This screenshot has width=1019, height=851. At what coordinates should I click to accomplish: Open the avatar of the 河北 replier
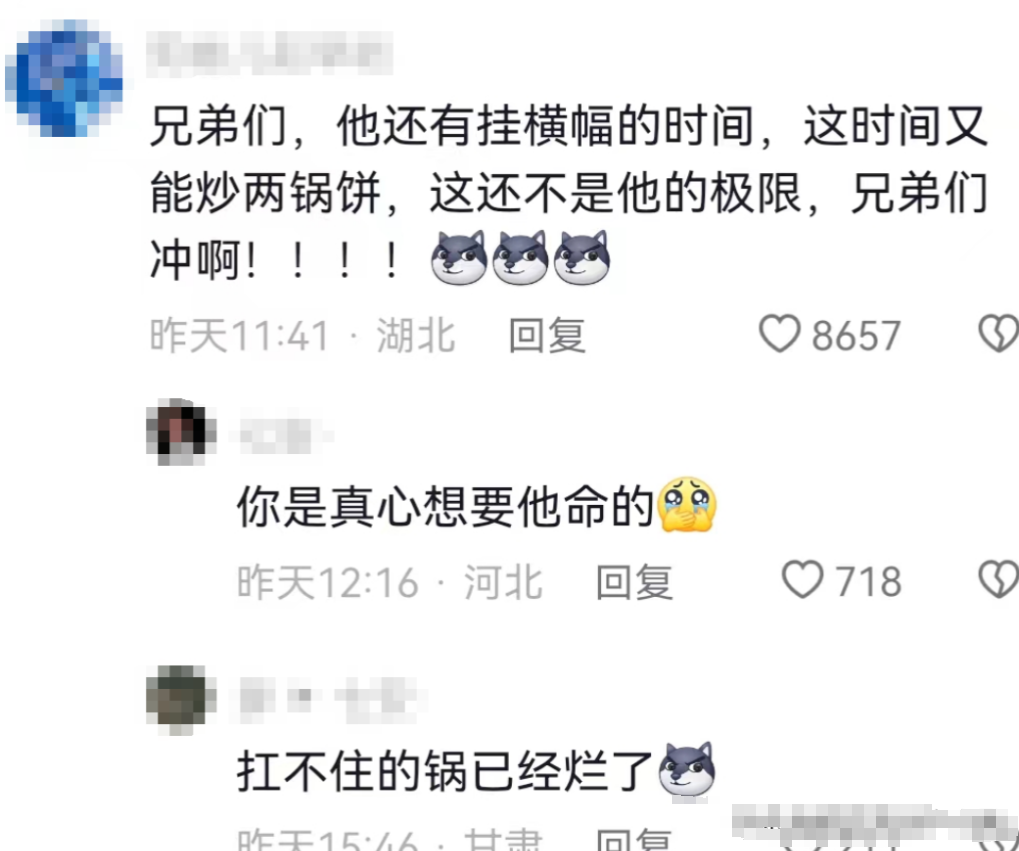pos(181,432)
